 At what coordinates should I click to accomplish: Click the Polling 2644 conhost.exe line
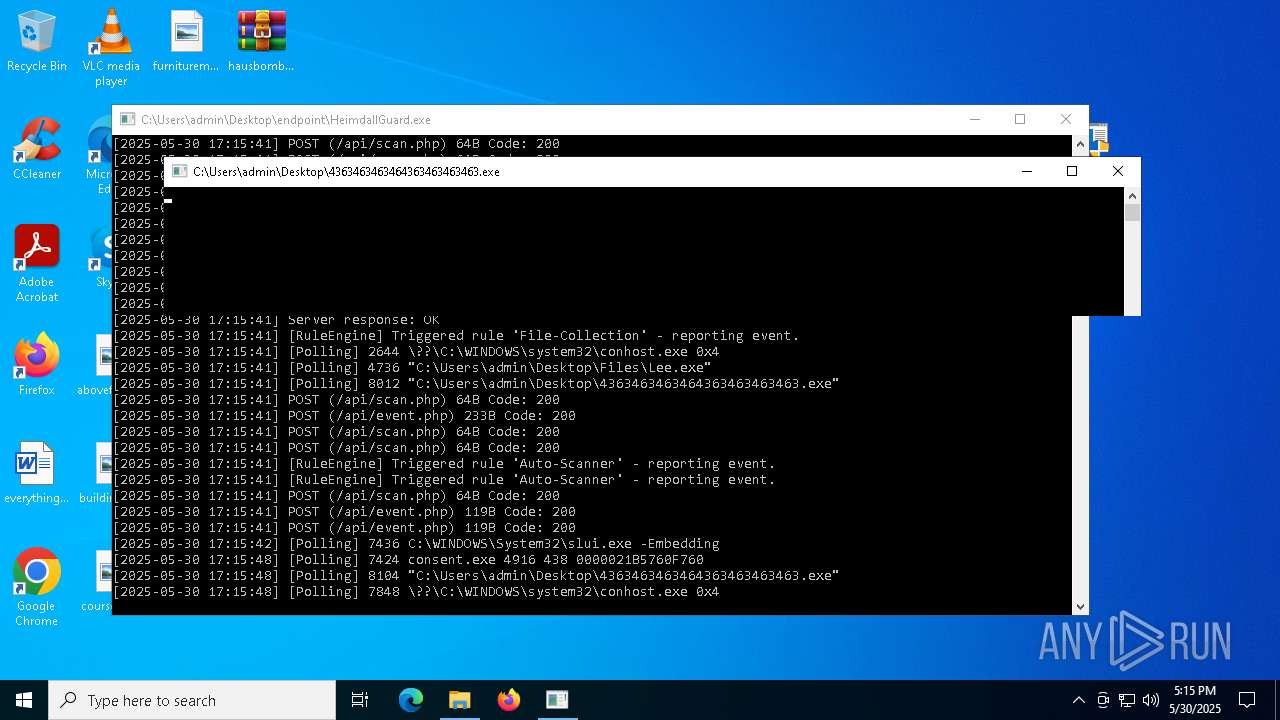coord(416,352)
